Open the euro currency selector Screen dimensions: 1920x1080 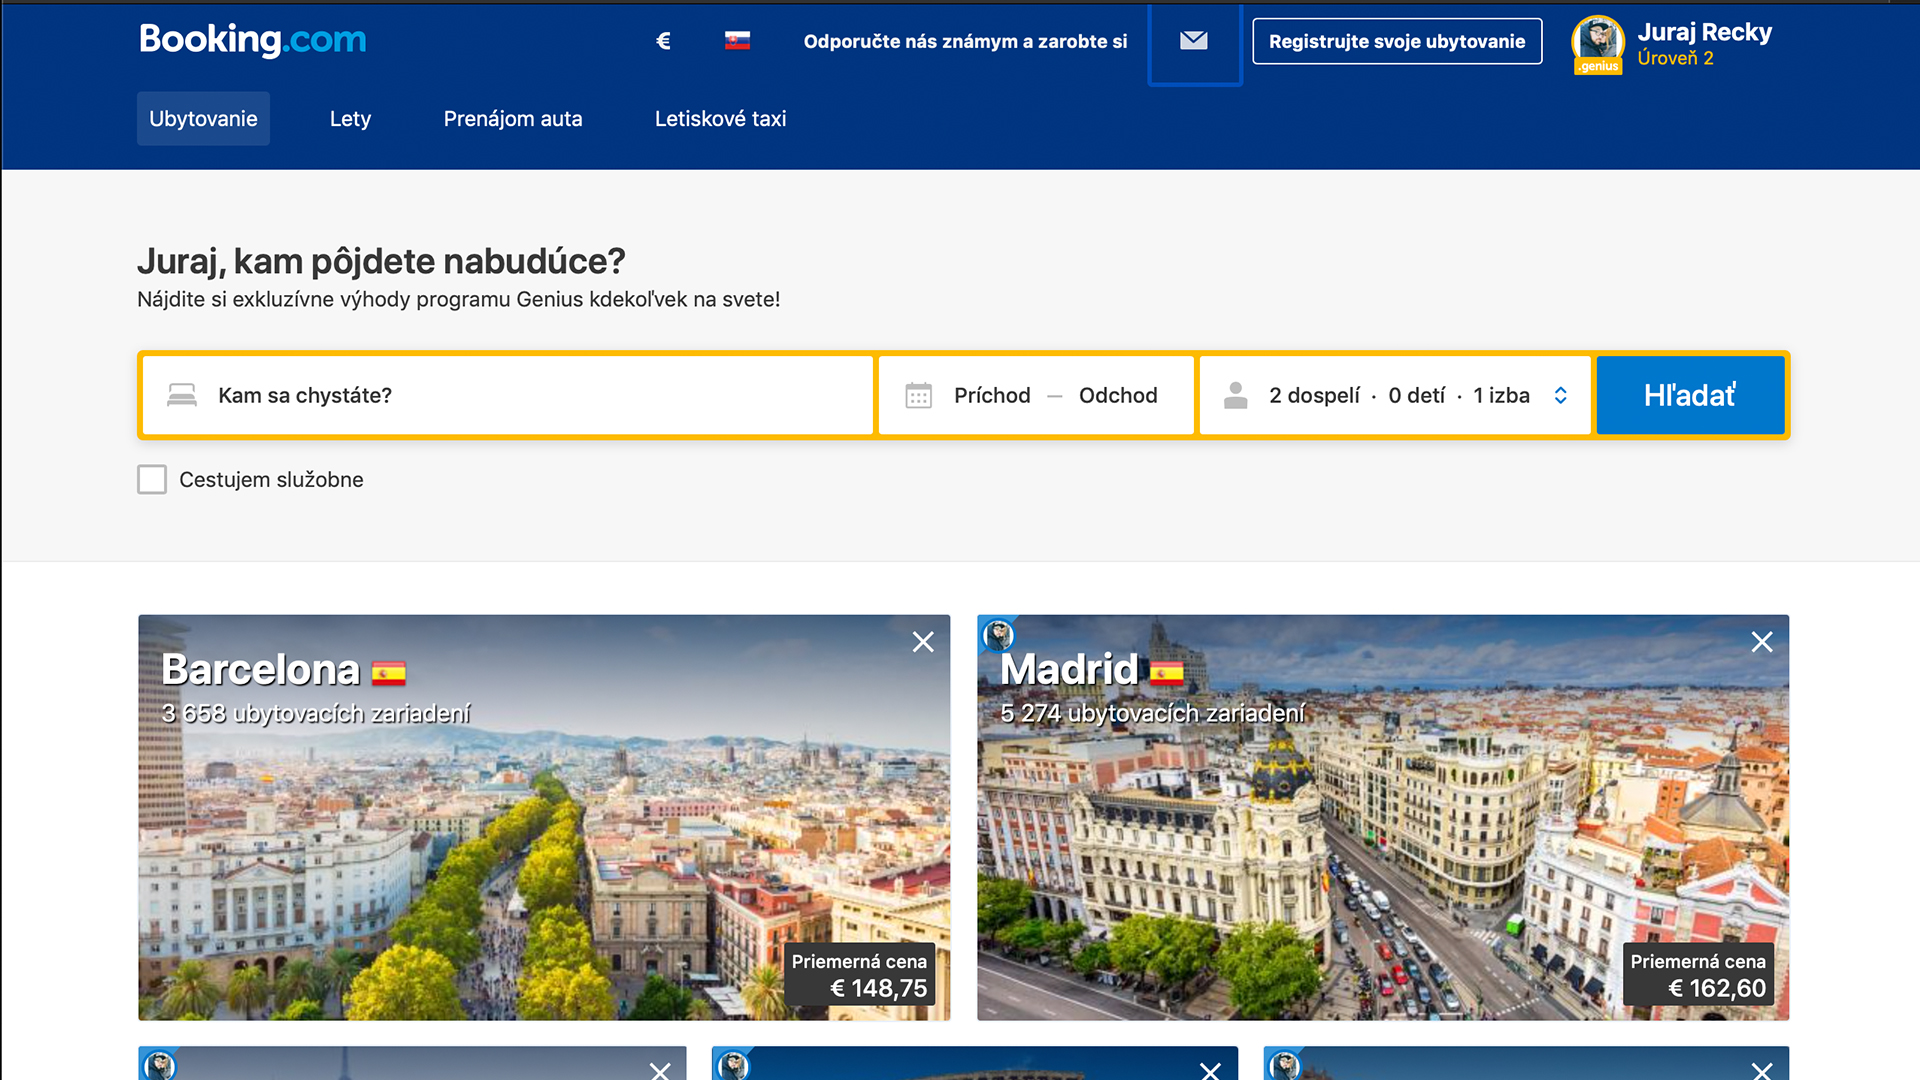coord(663,41)
